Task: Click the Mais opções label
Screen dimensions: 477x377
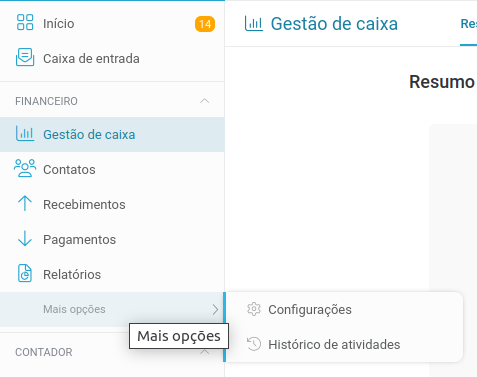Action: click(x=74, y=309)
